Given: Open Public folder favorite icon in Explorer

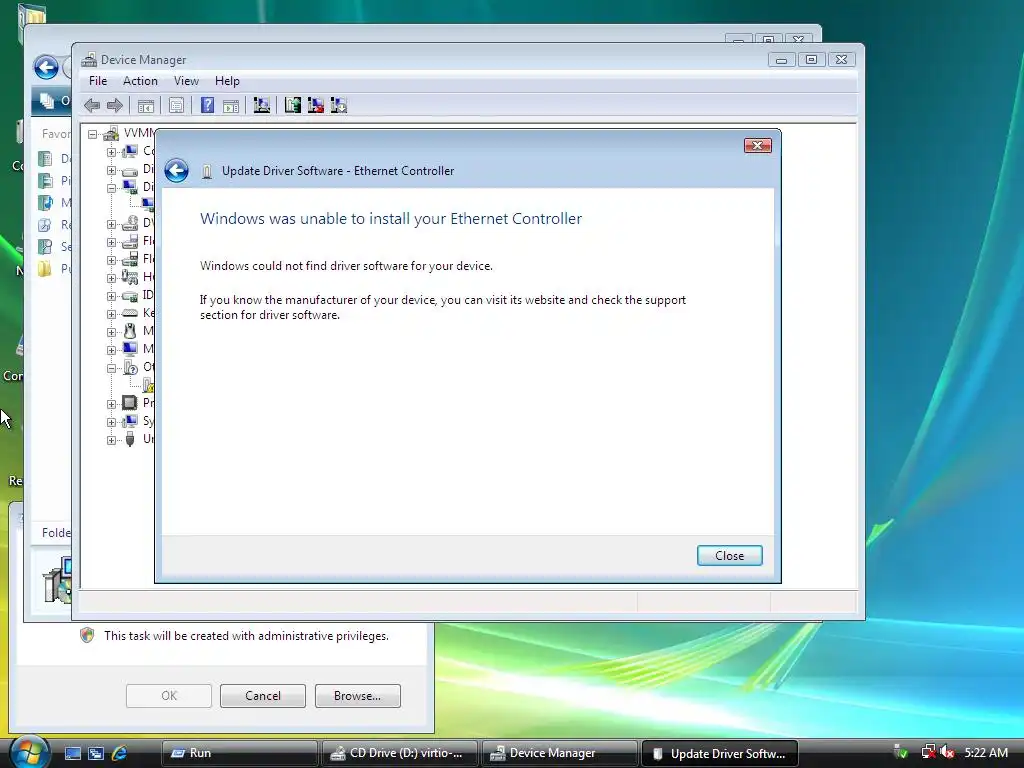Looking at the screenshot, I should [x=45, y=269].
